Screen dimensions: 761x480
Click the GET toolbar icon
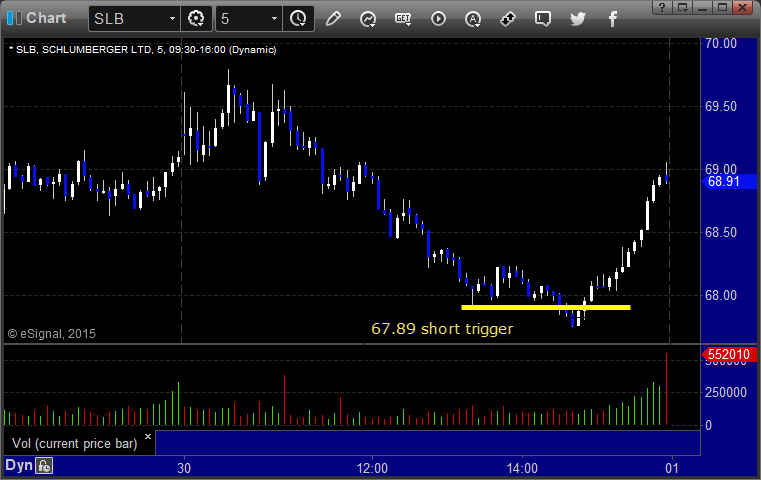(x=403, y=19)
